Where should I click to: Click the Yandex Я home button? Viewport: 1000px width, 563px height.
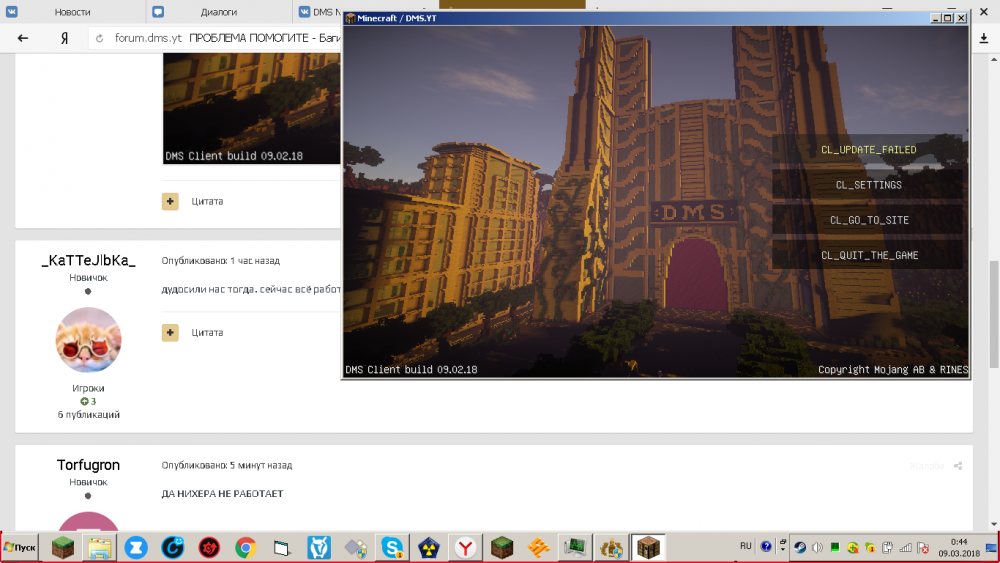pyautogui.click(x=64, y=38)
